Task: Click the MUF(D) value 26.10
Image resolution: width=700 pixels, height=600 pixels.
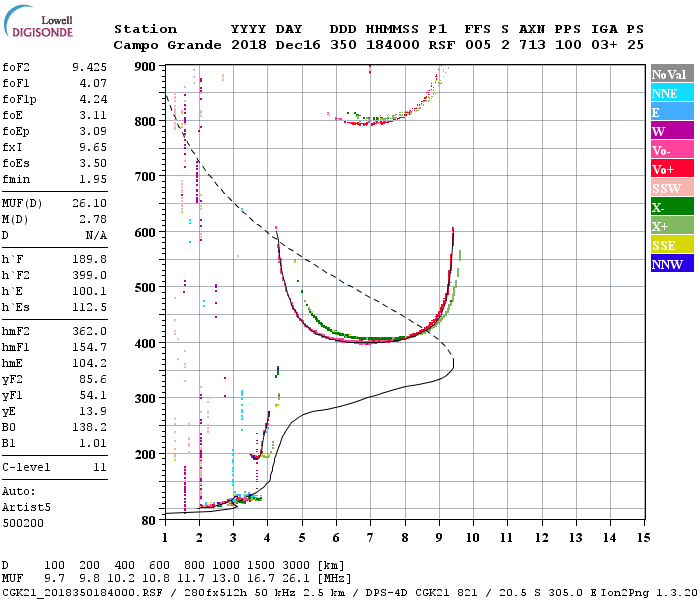Action: [x=89, y=203]
